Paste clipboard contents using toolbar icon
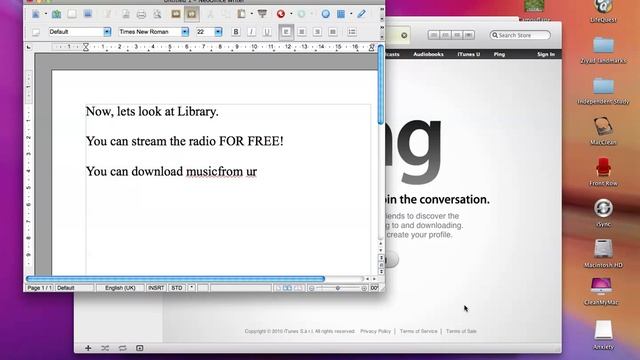The image size is (640, 360). click(242, 14)
